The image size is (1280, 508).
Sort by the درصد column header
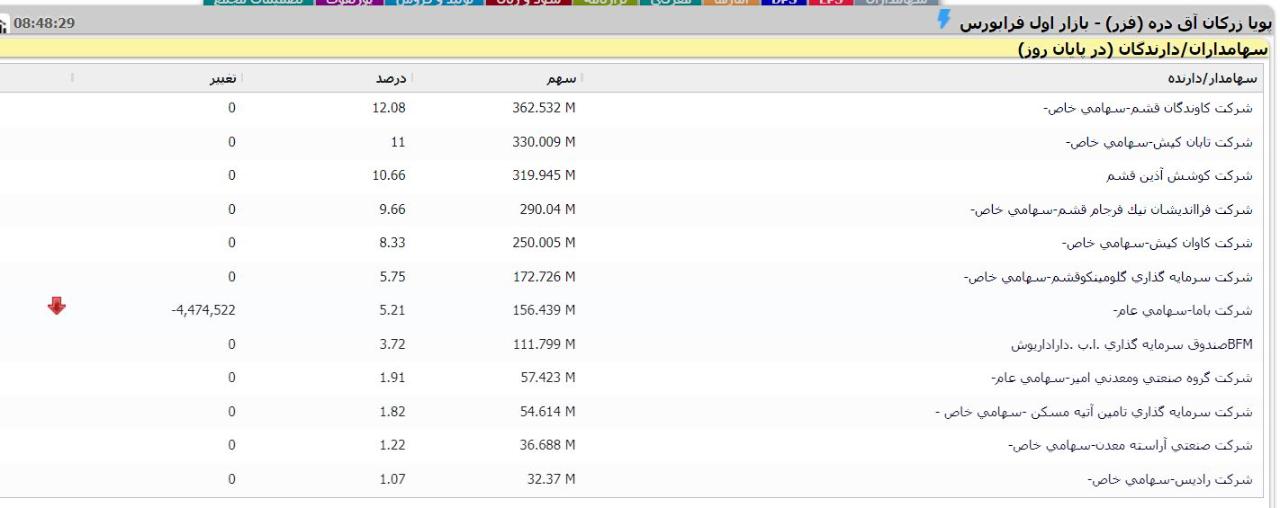(x=387, y=78)
